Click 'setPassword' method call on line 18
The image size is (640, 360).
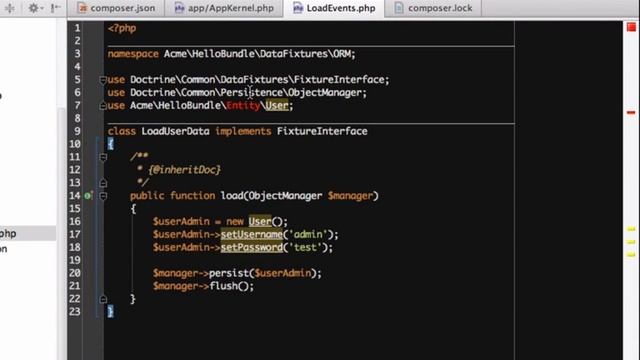click(251, 247)
